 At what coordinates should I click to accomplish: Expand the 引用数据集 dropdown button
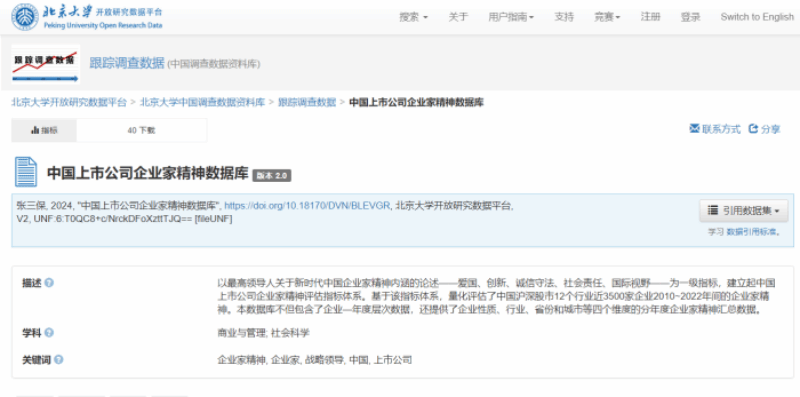click(743, 211)
